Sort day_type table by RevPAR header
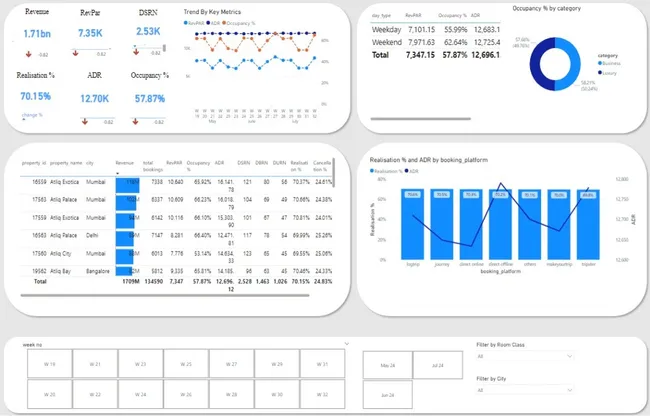This screenshot has width=650, height=420. 413,15
